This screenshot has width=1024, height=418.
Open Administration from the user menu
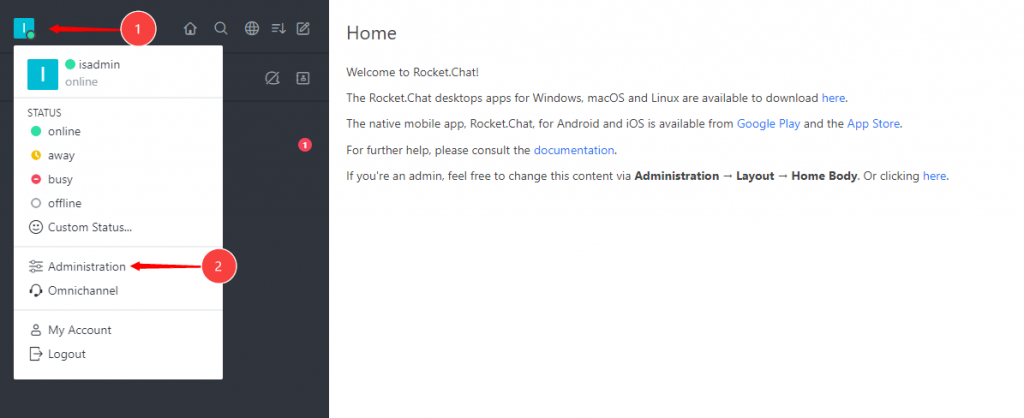pyautogui.click(x=86, y=267)
